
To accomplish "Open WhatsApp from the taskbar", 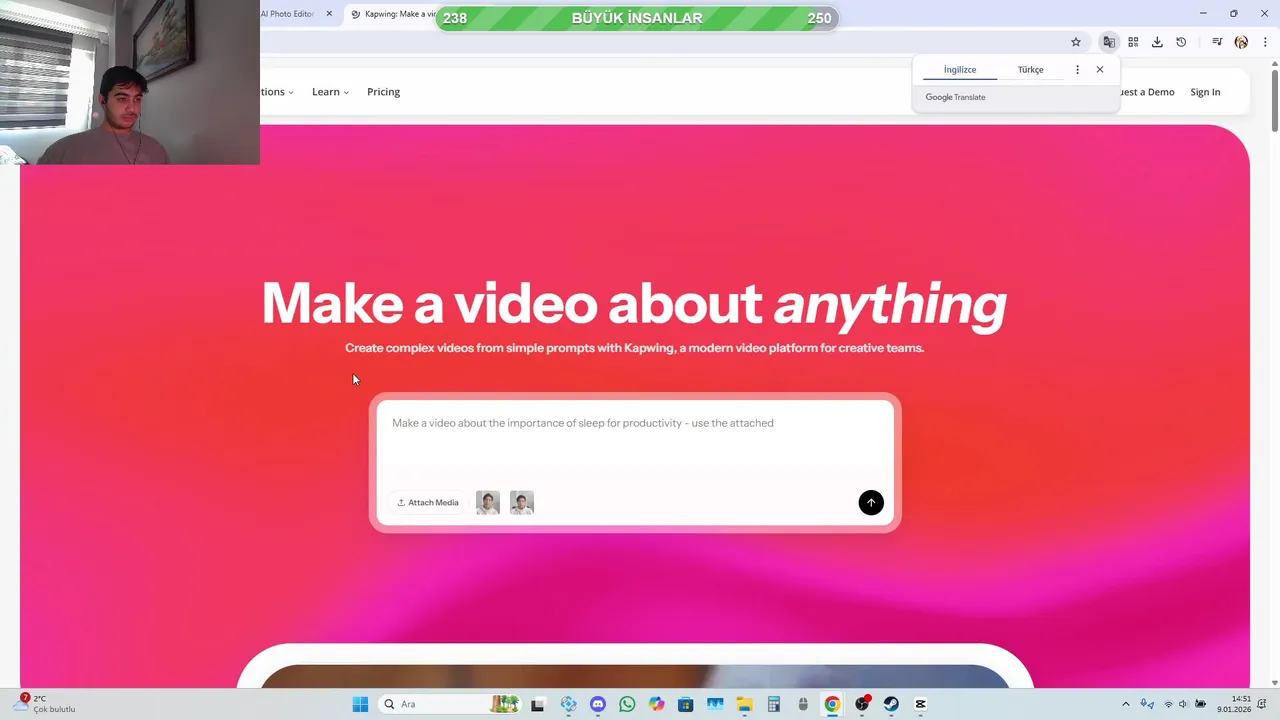I will point(627,704).
